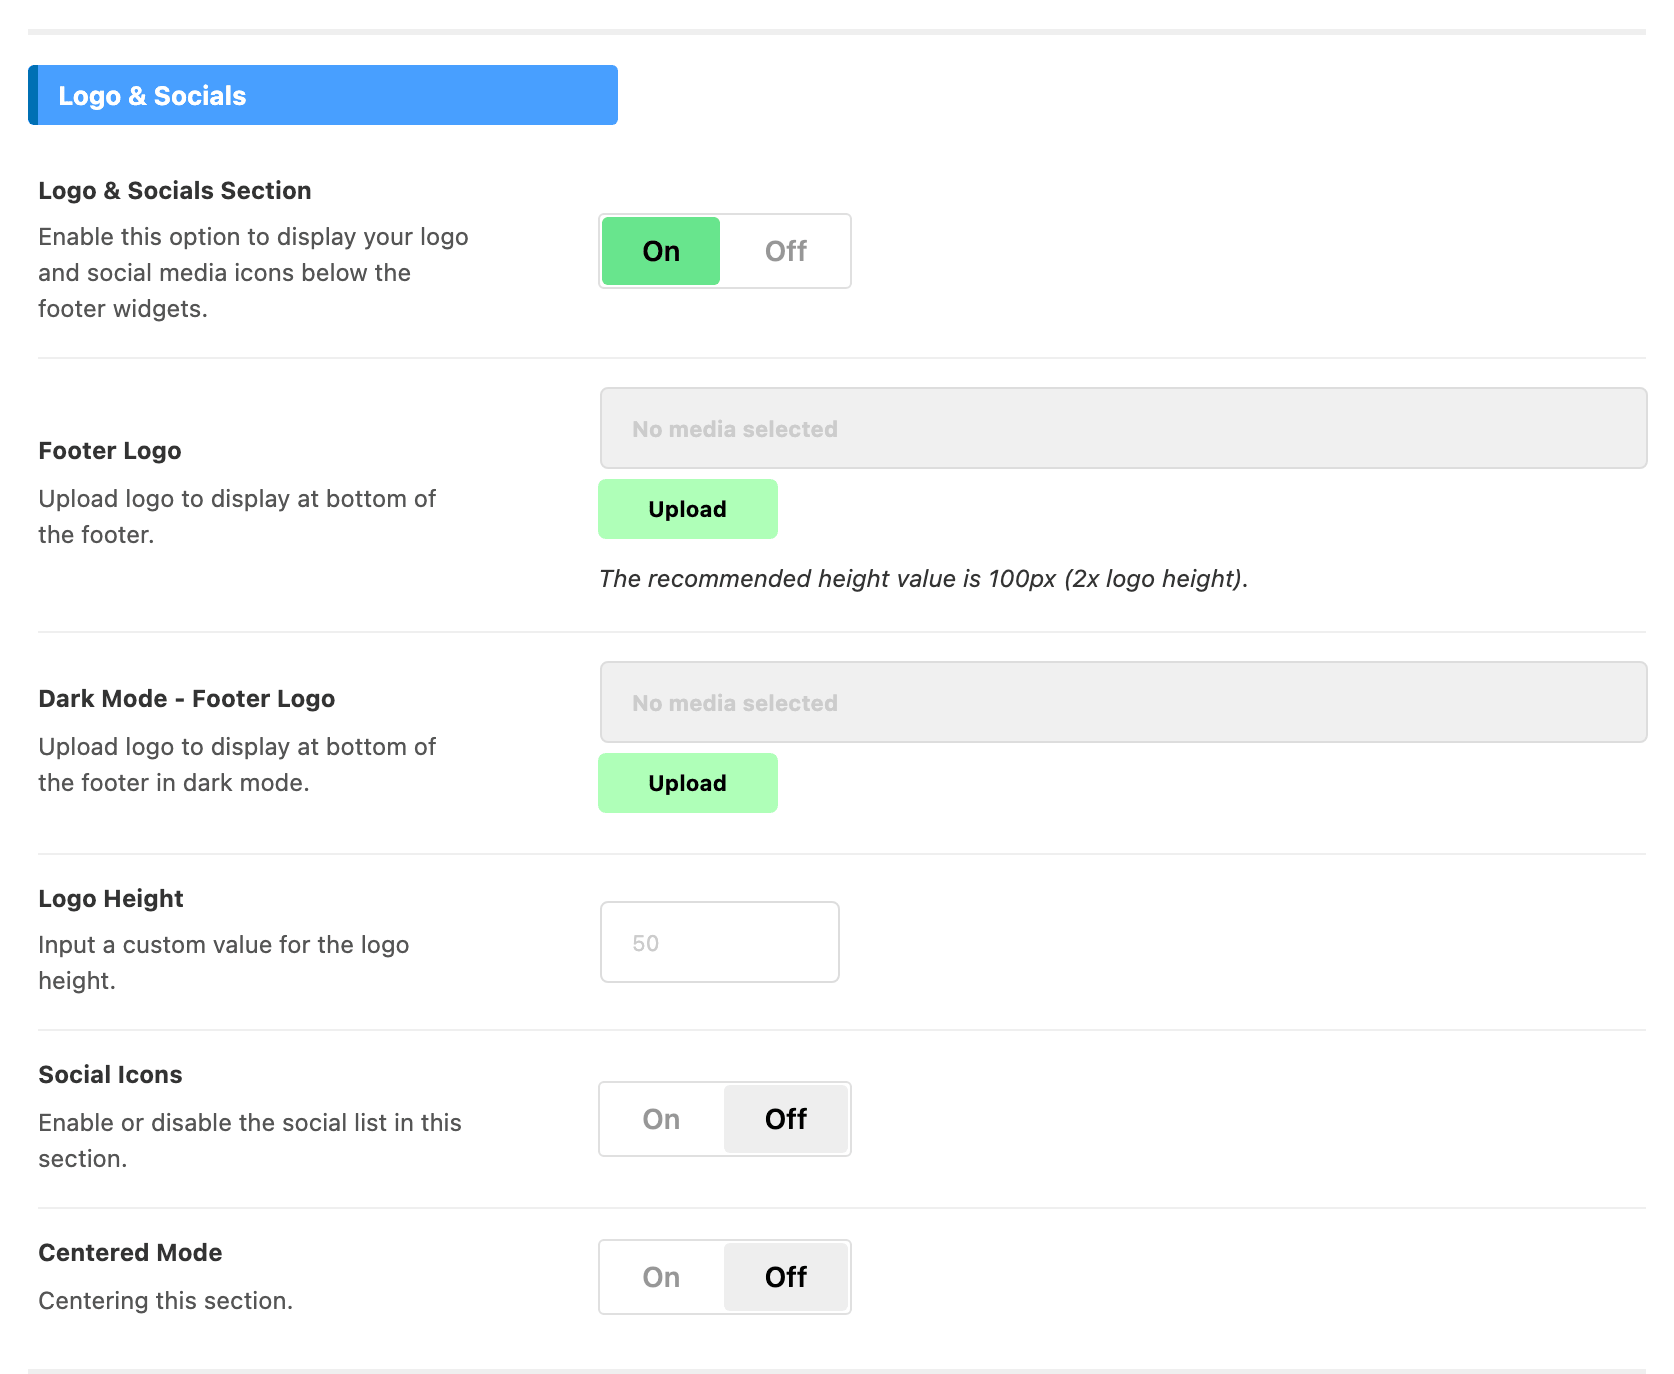Click the "Centering this section." description
This screenshot has width=1674, height=1374.
(166, 1301)
